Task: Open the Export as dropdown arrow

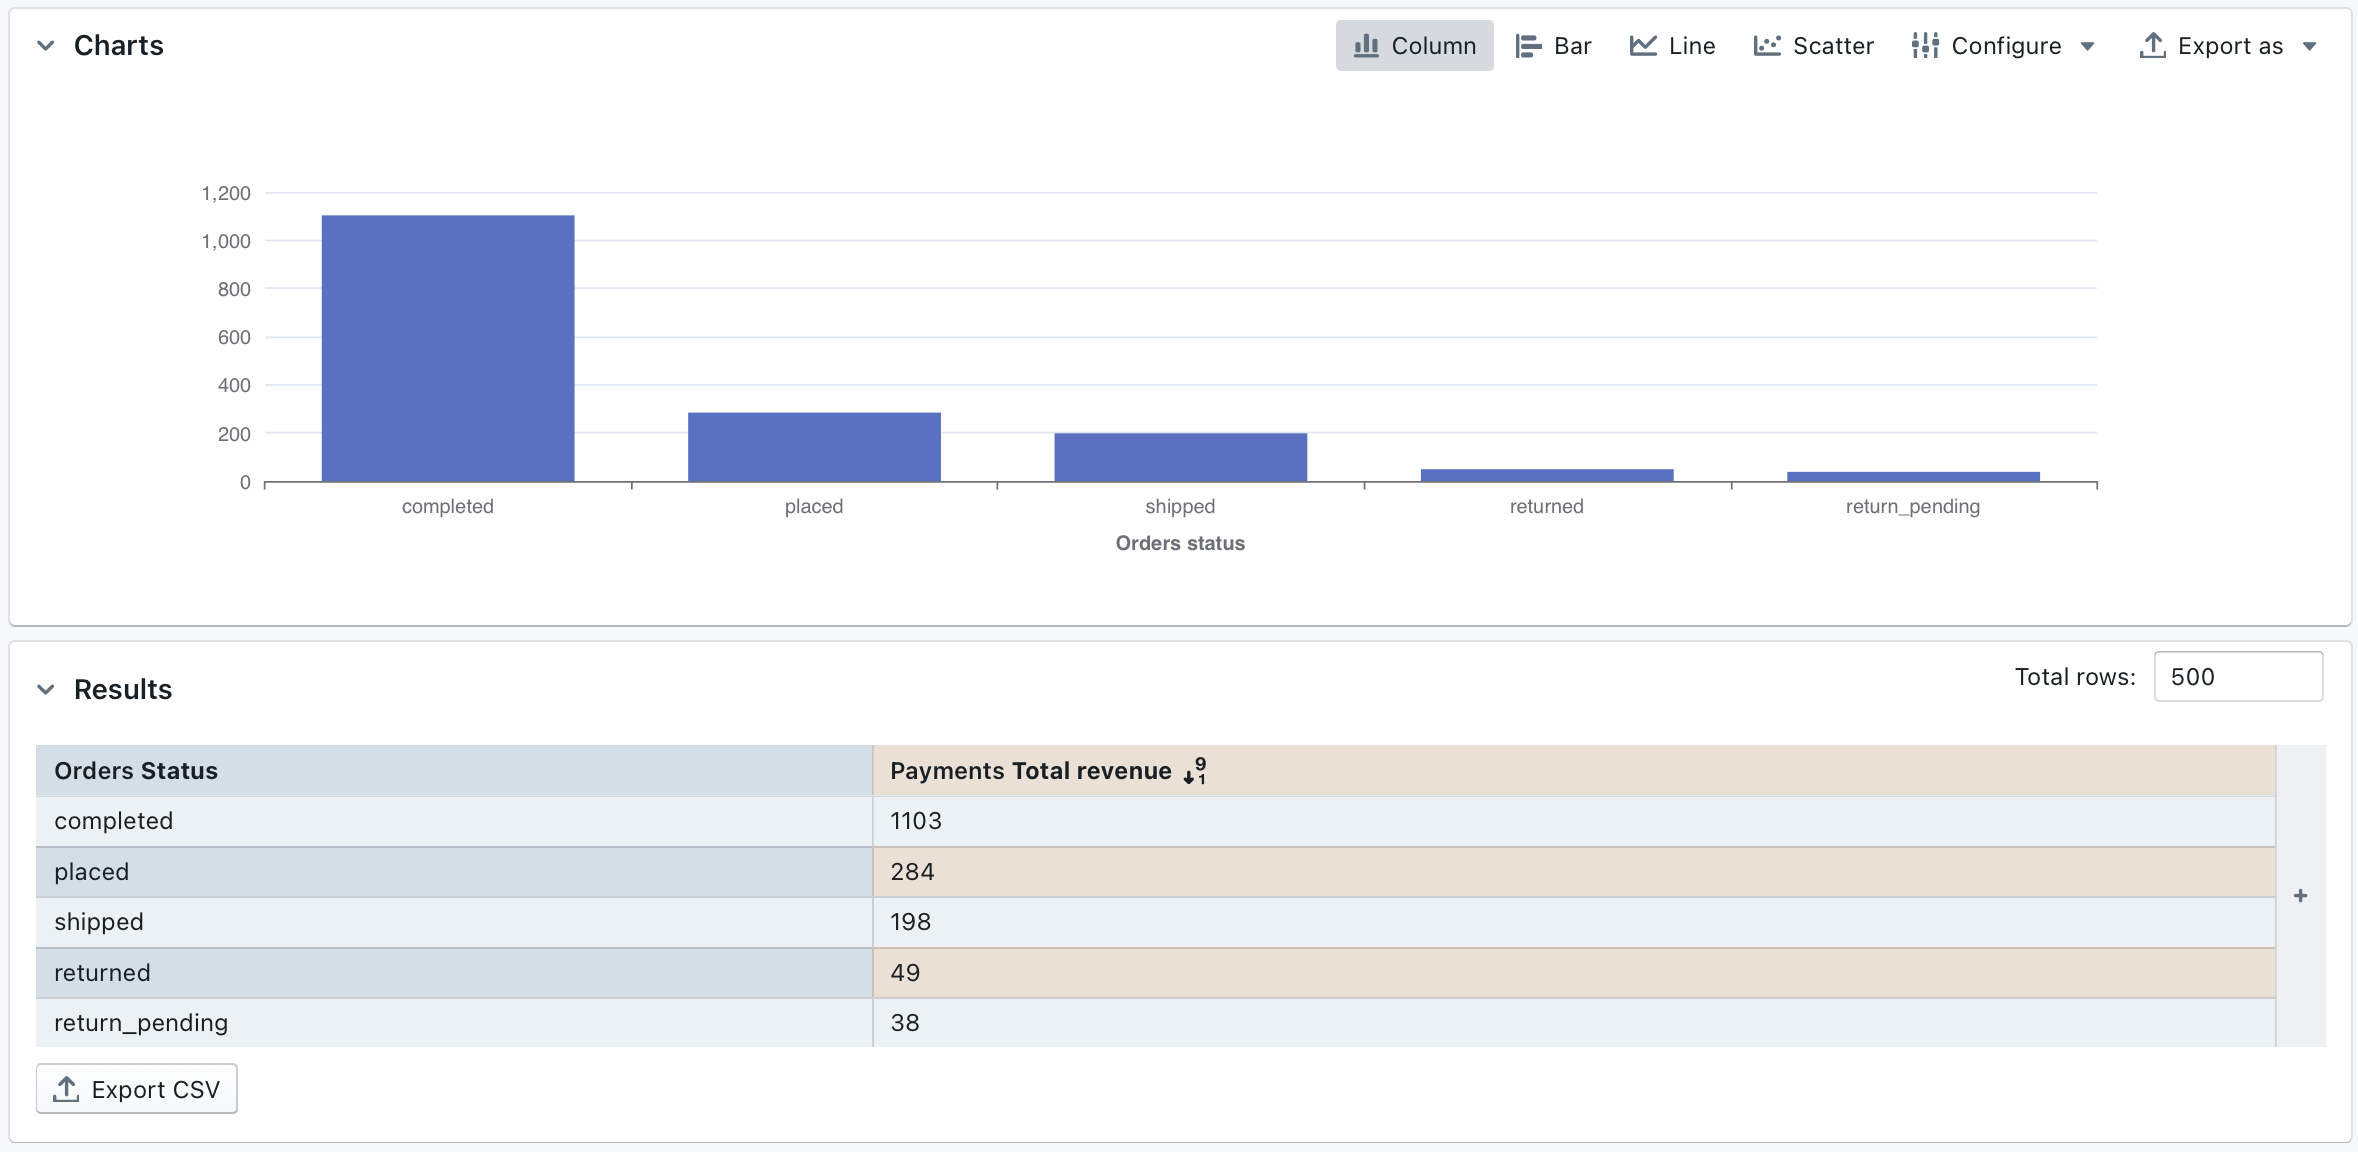Action: tap(2309, 46)
